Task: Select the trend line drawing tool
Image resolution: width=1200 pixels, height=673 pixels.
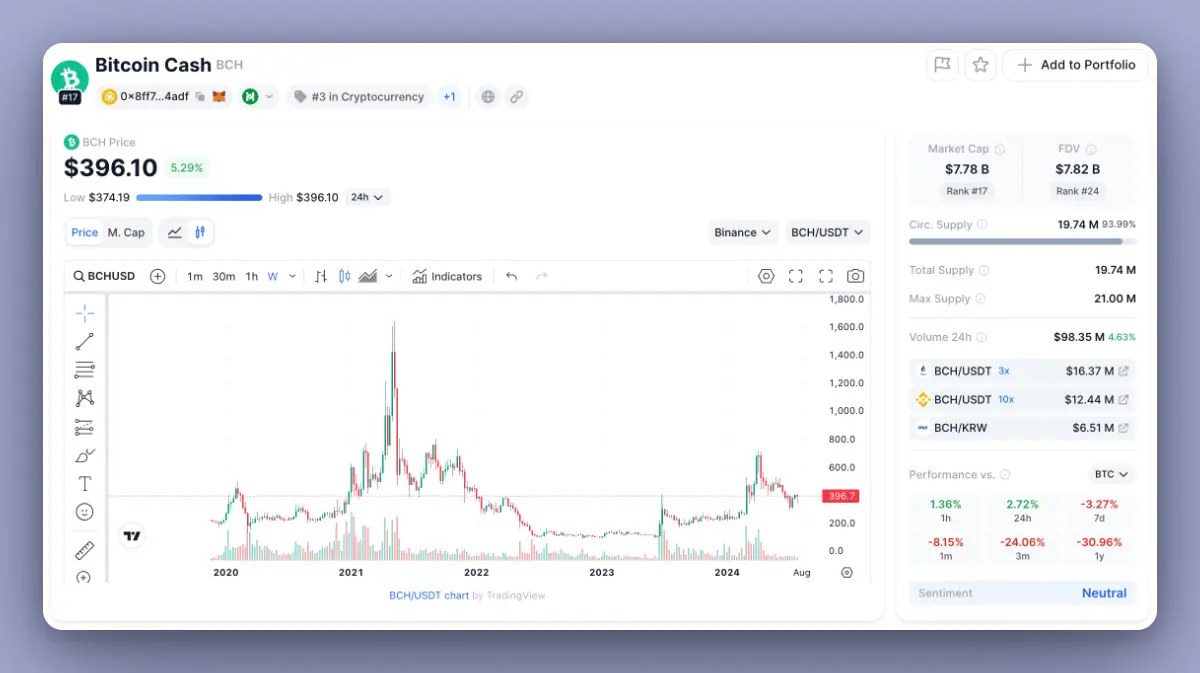Action: (85, 342)
